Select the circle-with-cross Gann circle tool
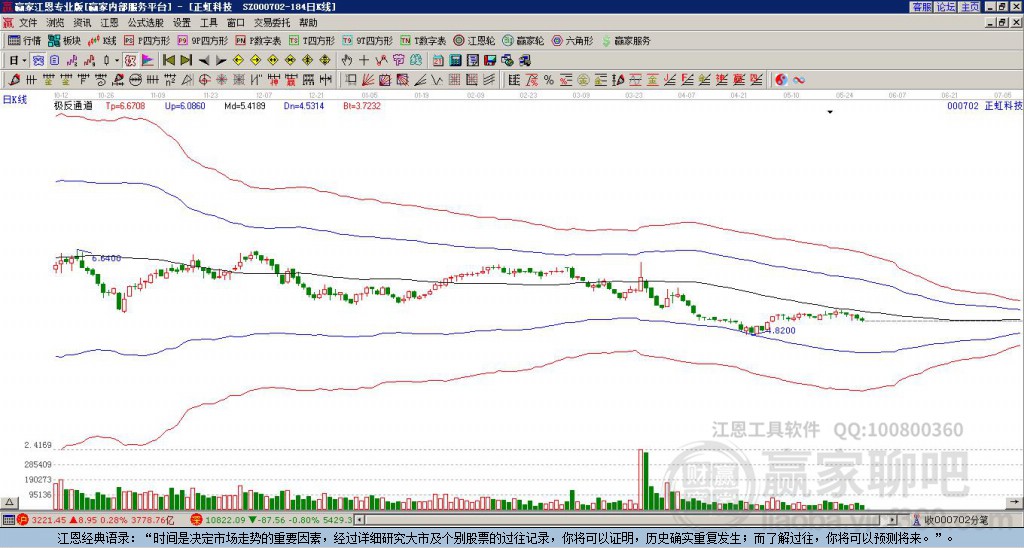Image resolution: width=1024 pixels, height=548 pixels. pyautogui.click(x=204, y=80)
